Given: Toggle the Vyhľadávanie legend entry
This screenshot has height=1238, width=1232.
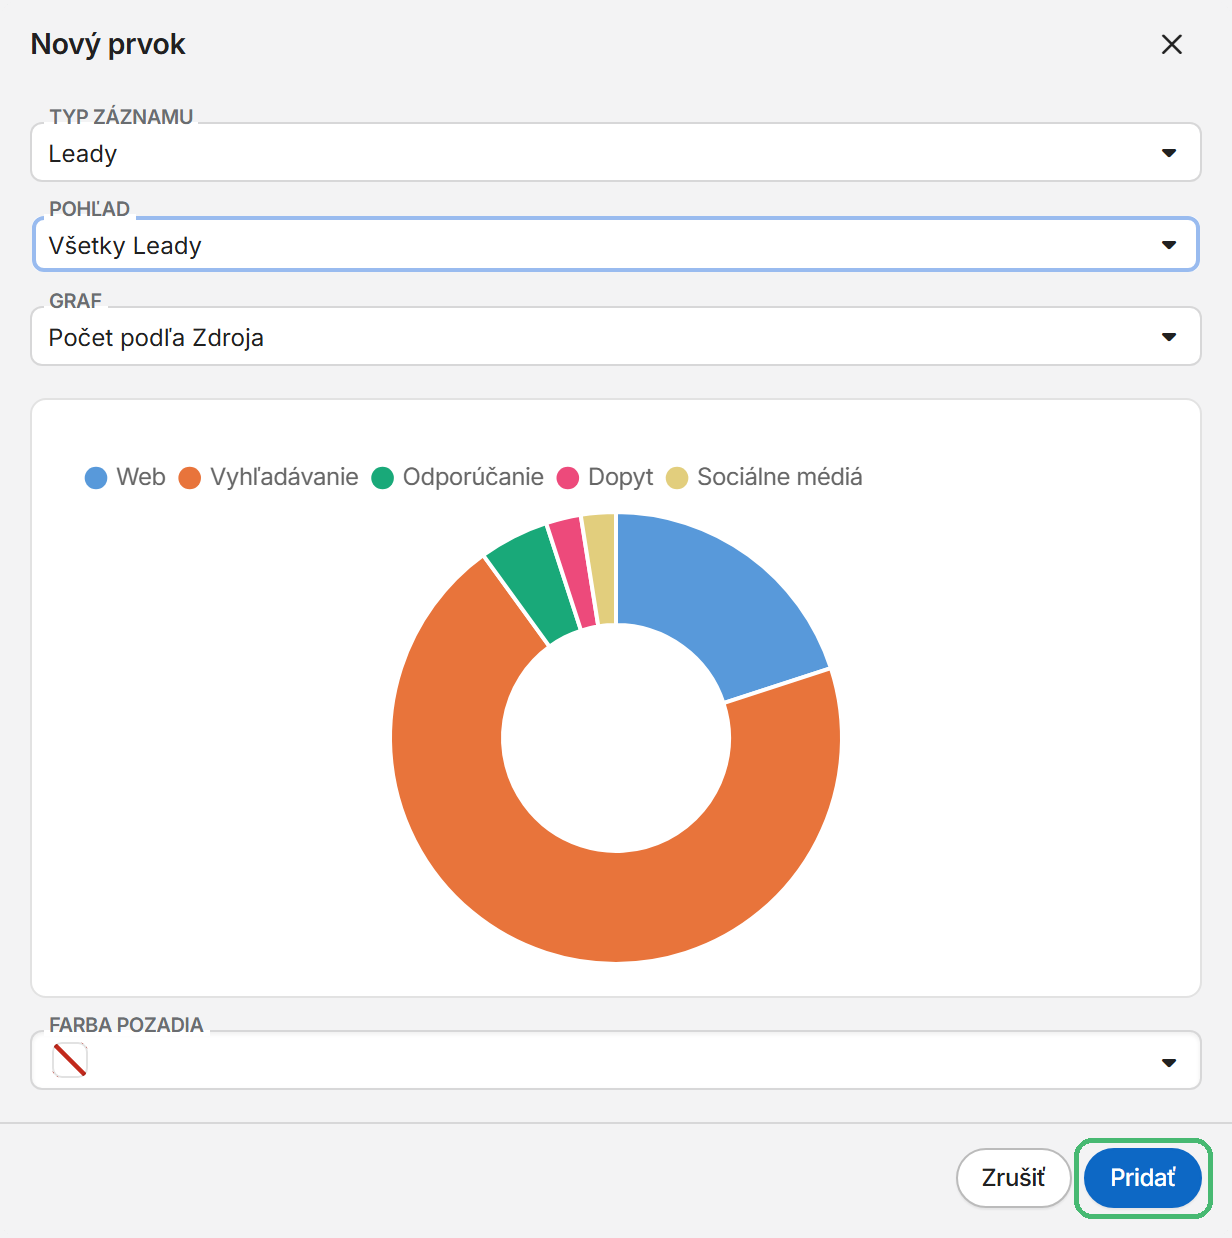Looking at the screenshot, I should (268, 477).
